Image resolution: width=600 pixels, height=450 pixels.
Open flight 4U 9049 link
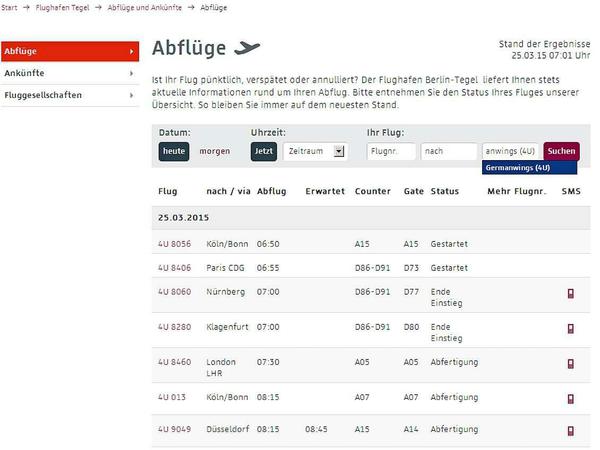pos(174,429)
